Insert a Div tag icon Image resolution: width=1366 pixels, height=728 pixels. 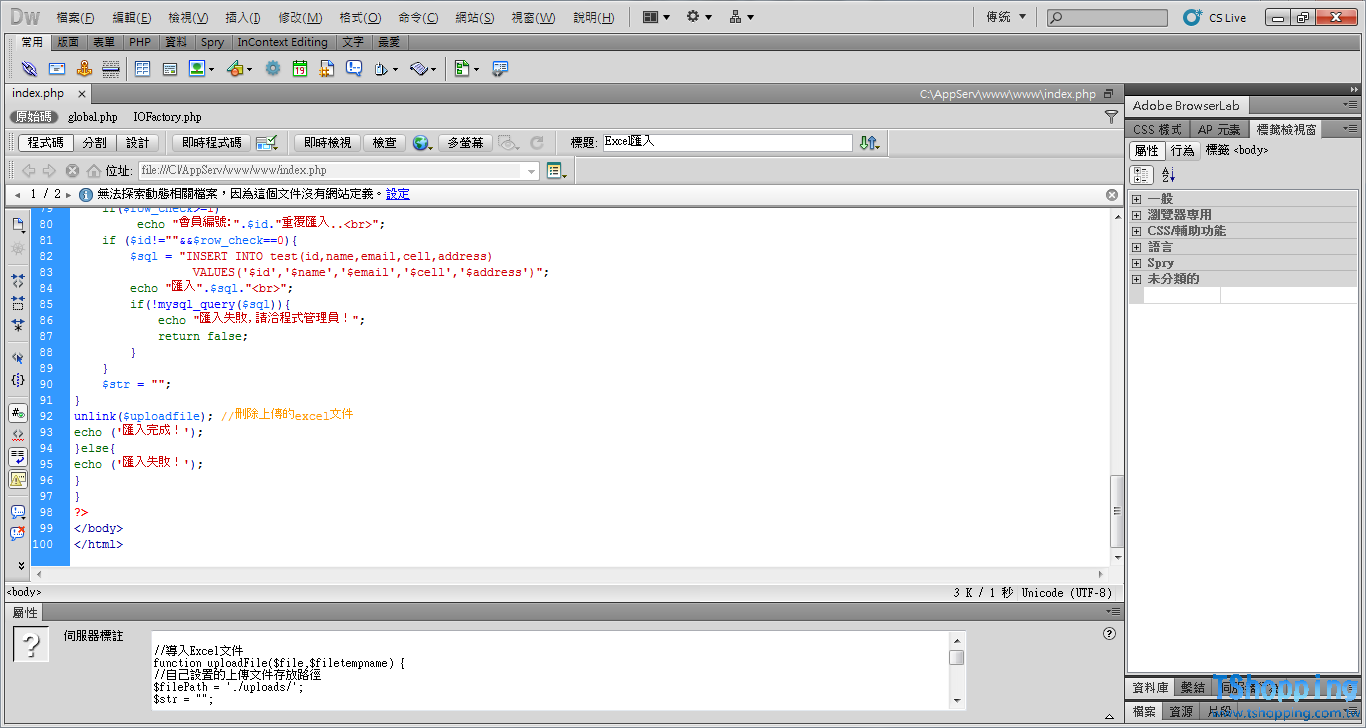tap(170, 69)
